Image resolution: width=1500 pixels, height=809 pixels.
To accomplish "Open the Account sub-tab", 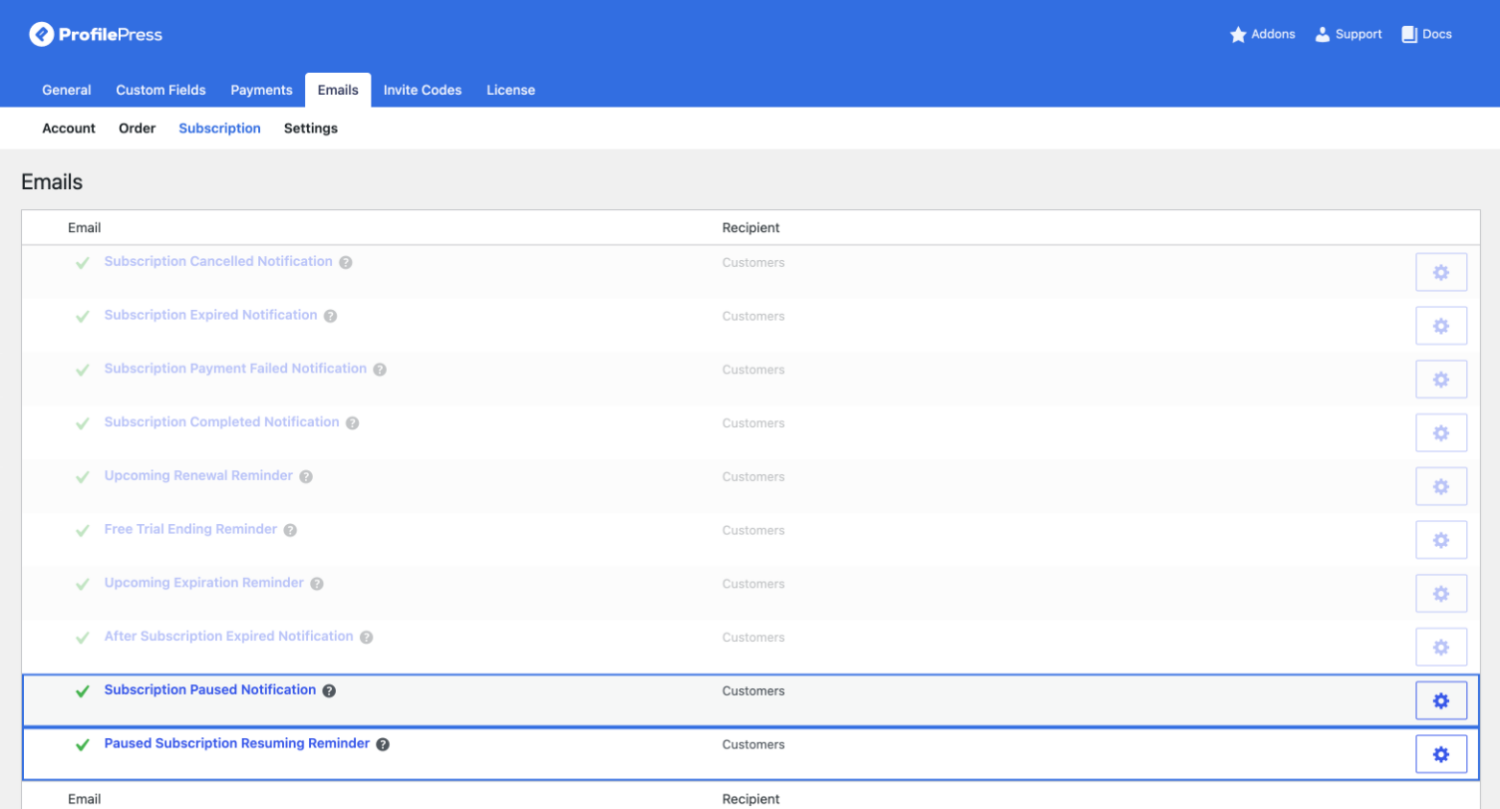I will pos(69,128).
